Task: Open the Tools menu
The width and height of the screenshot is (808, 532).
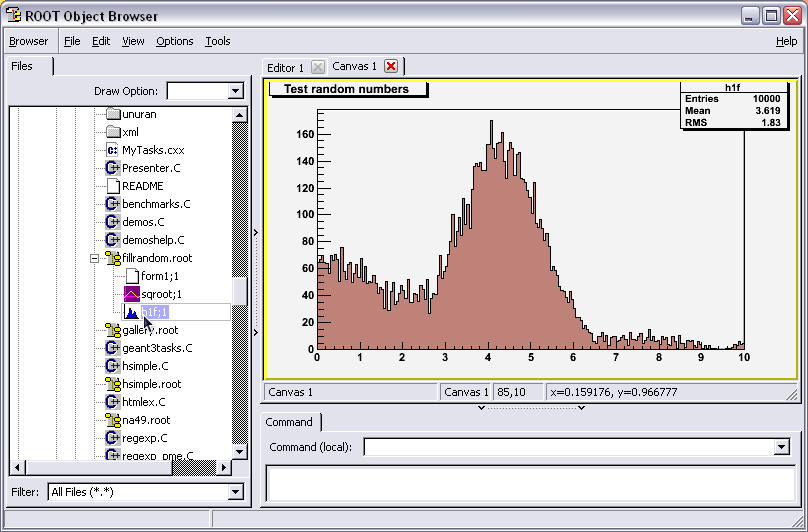Action: click(217, 41)
